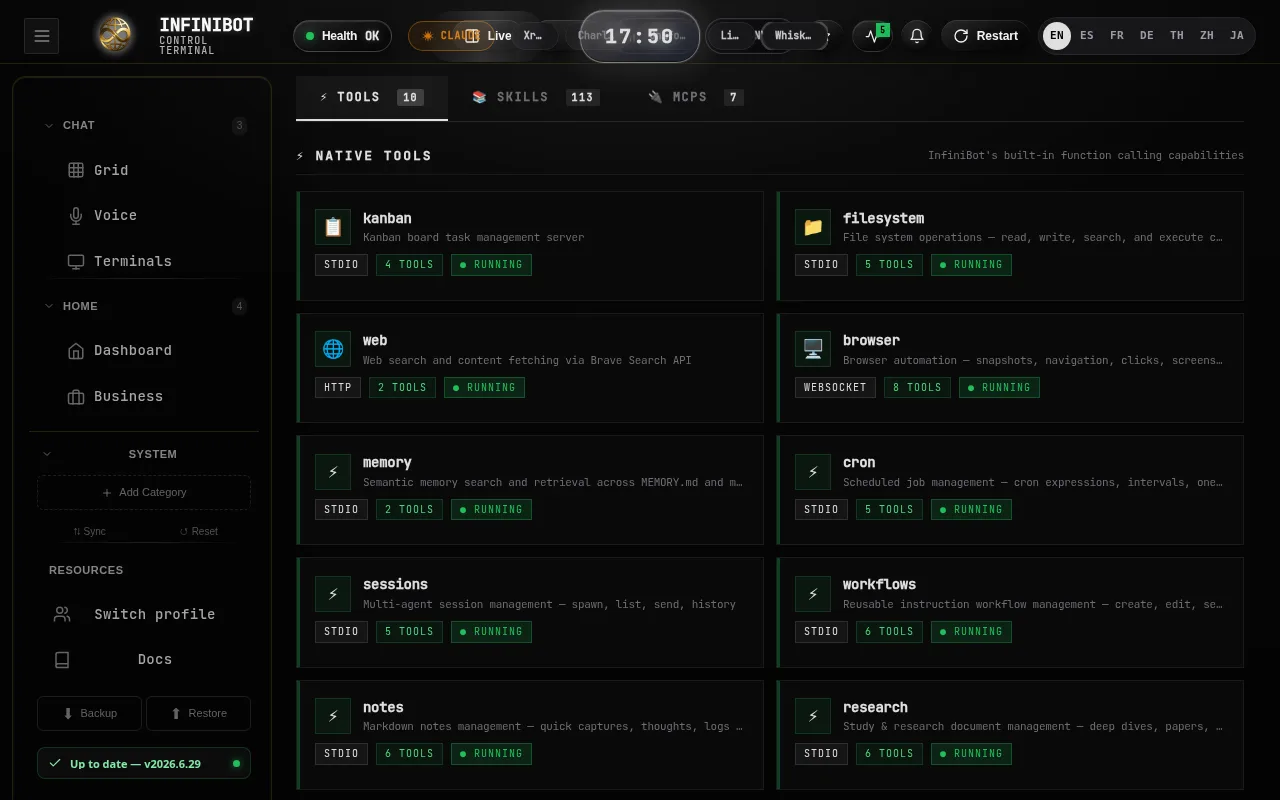Click the Restart button
1280x800 pixels.
(x=985, y=36)
